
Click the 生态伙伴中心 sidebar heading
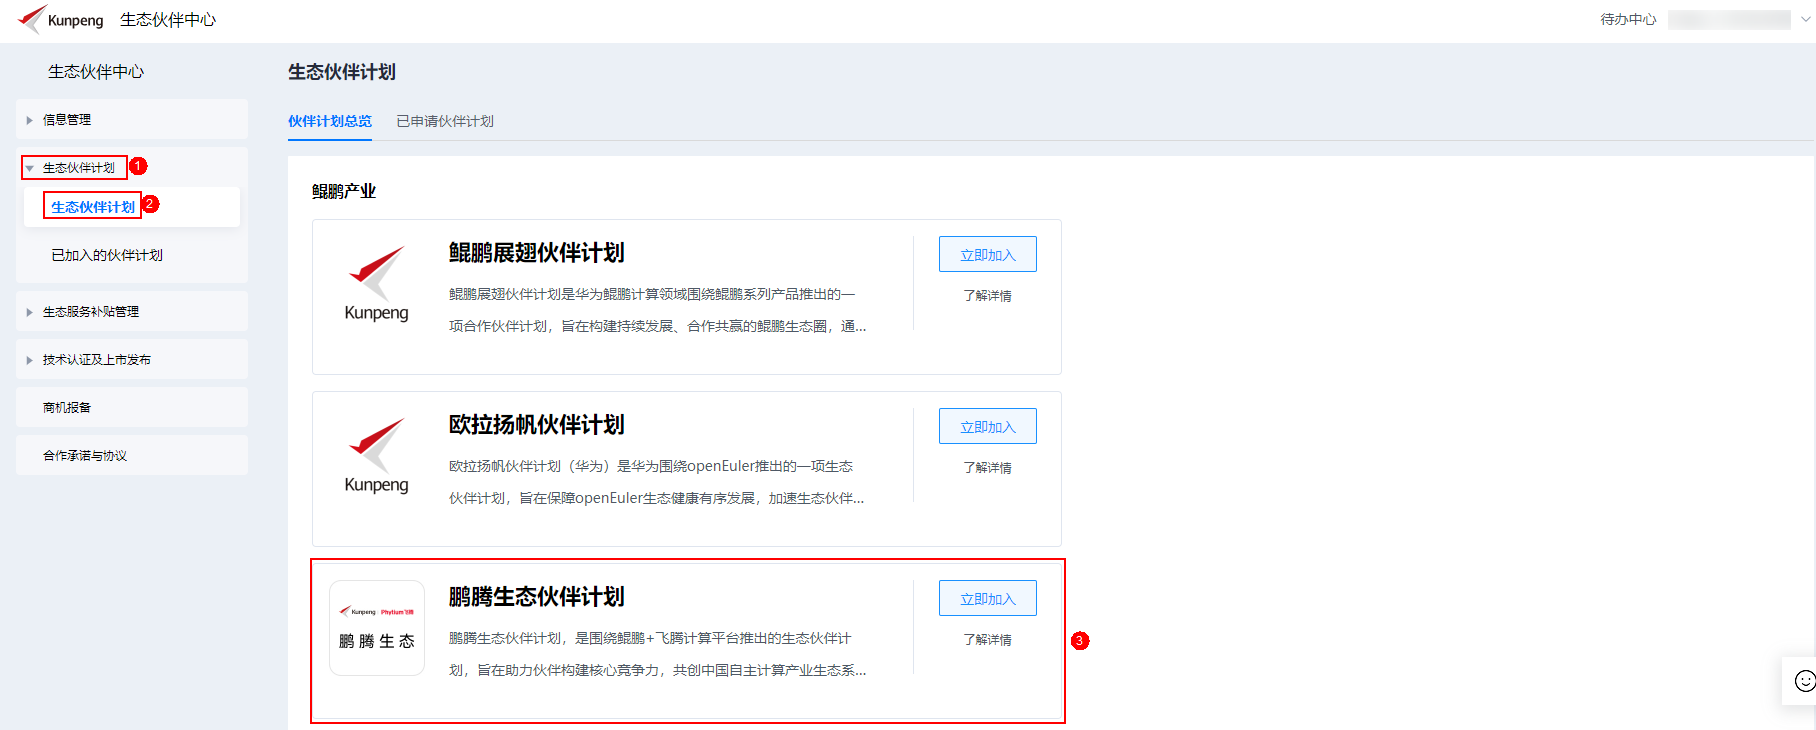click(96, 72)
